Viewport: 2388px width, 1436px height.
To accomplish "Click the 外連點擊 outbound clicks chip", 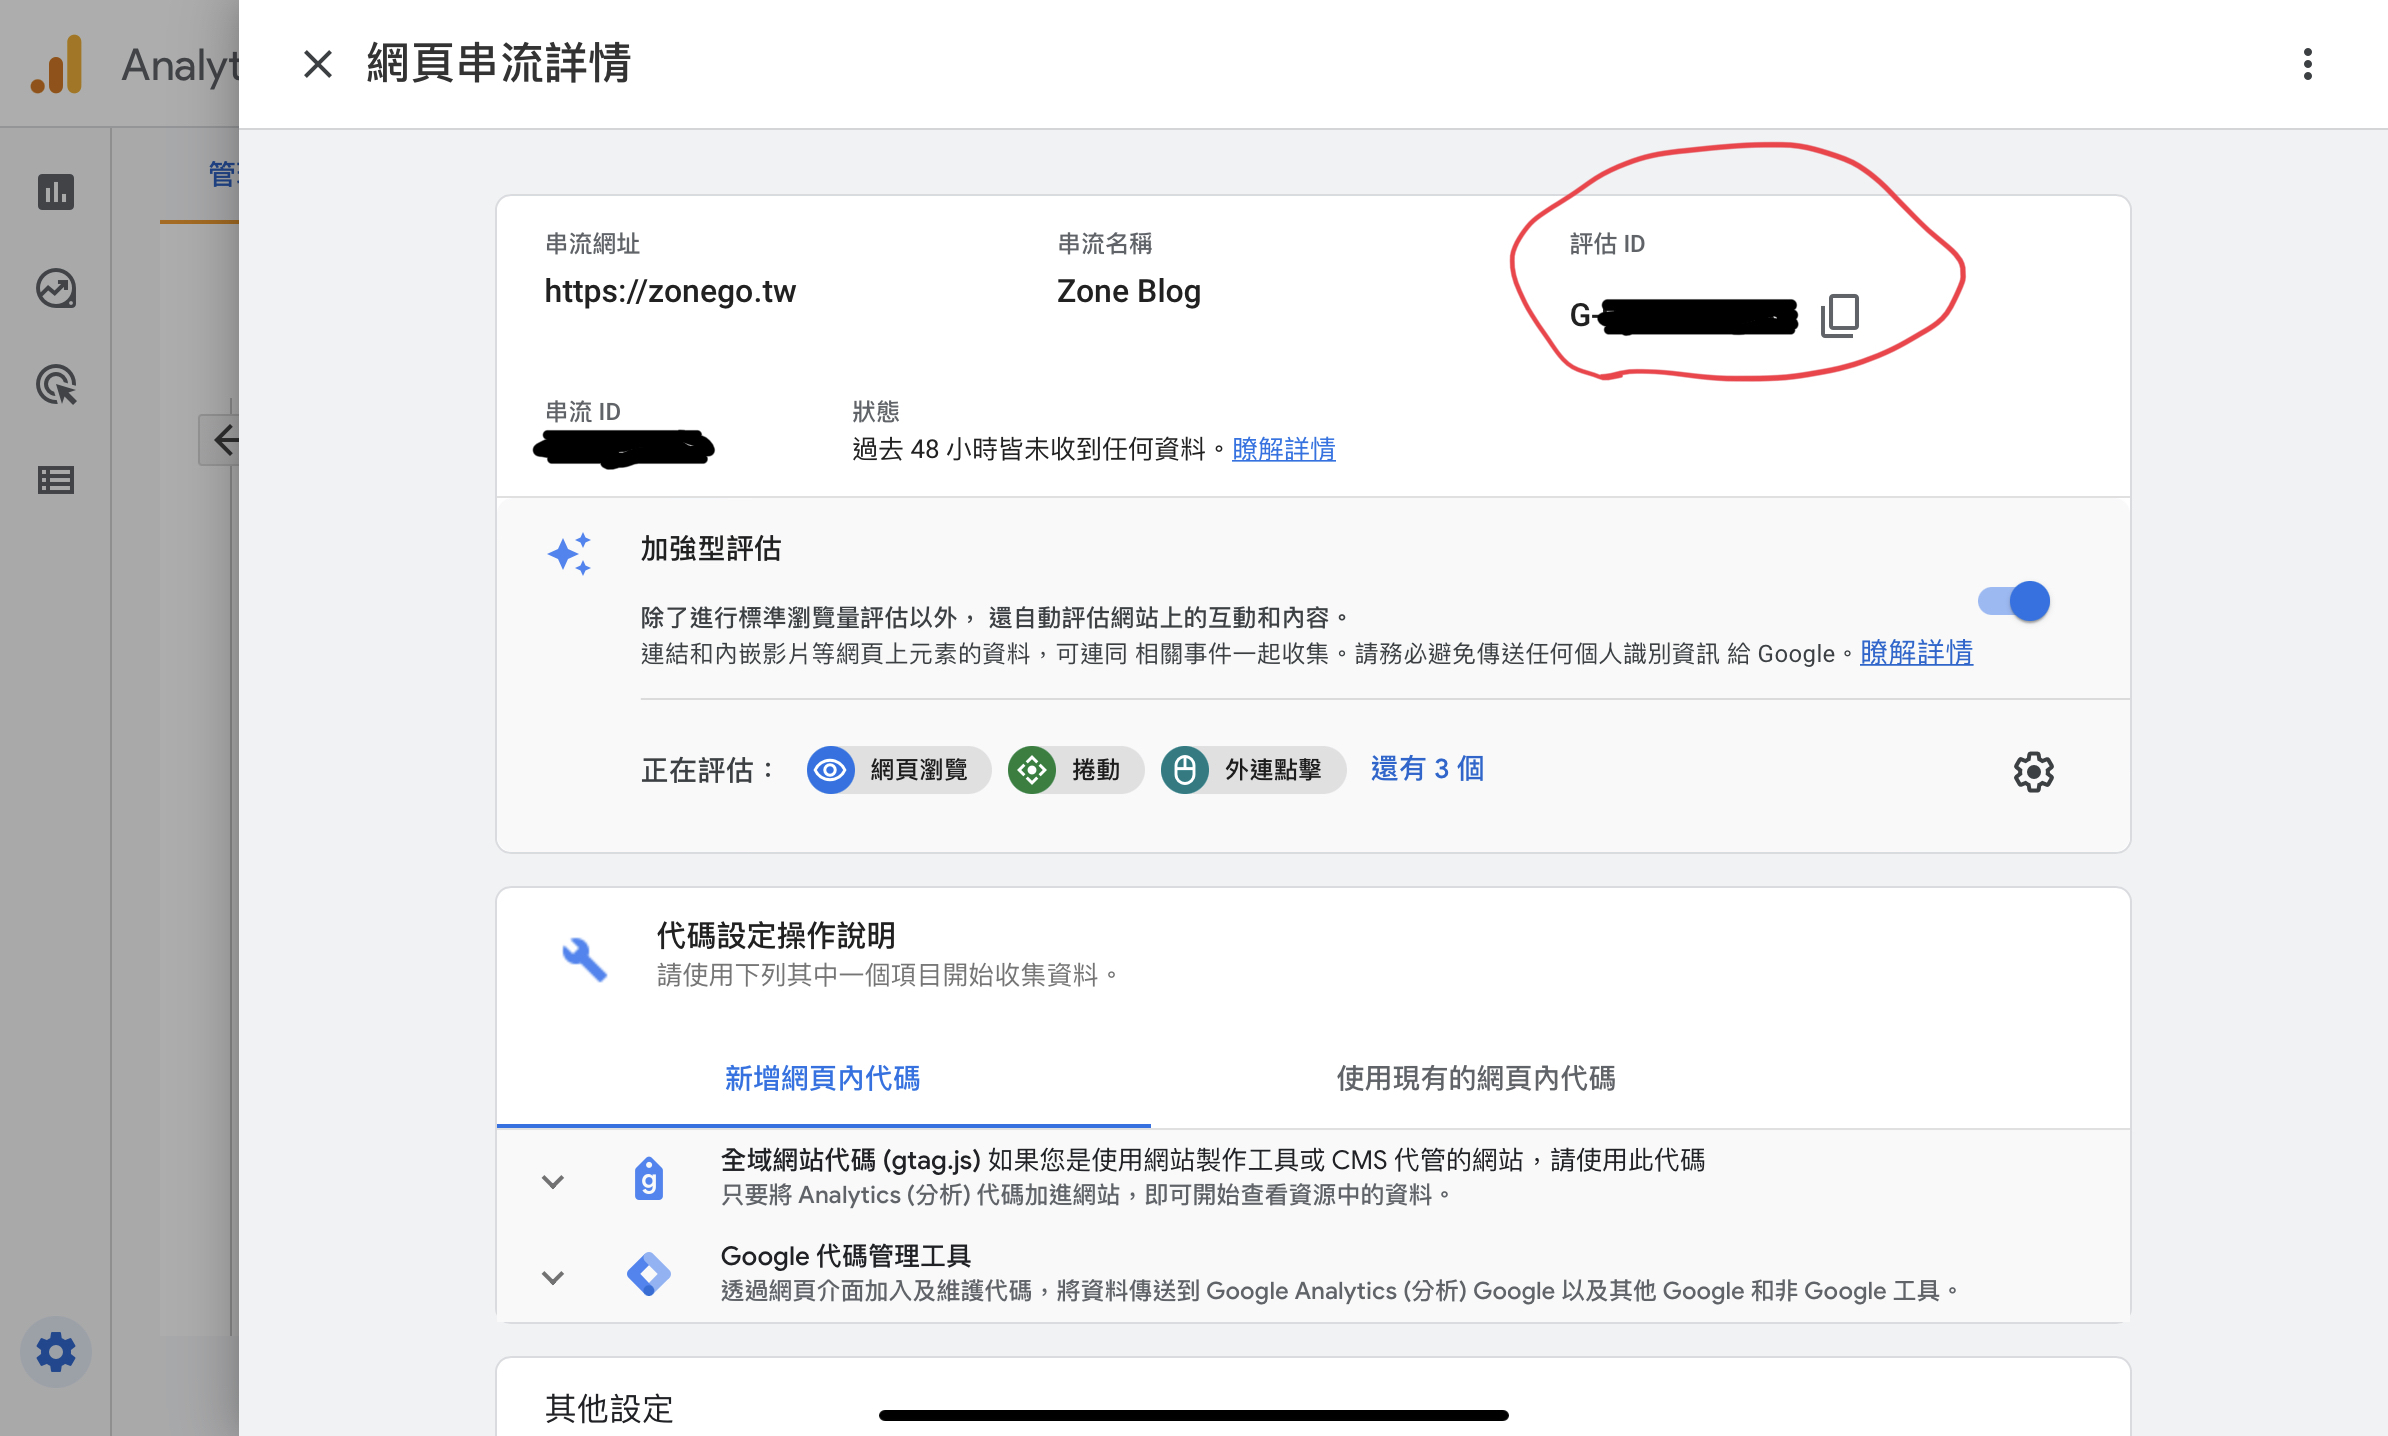I will (1253, 770).
